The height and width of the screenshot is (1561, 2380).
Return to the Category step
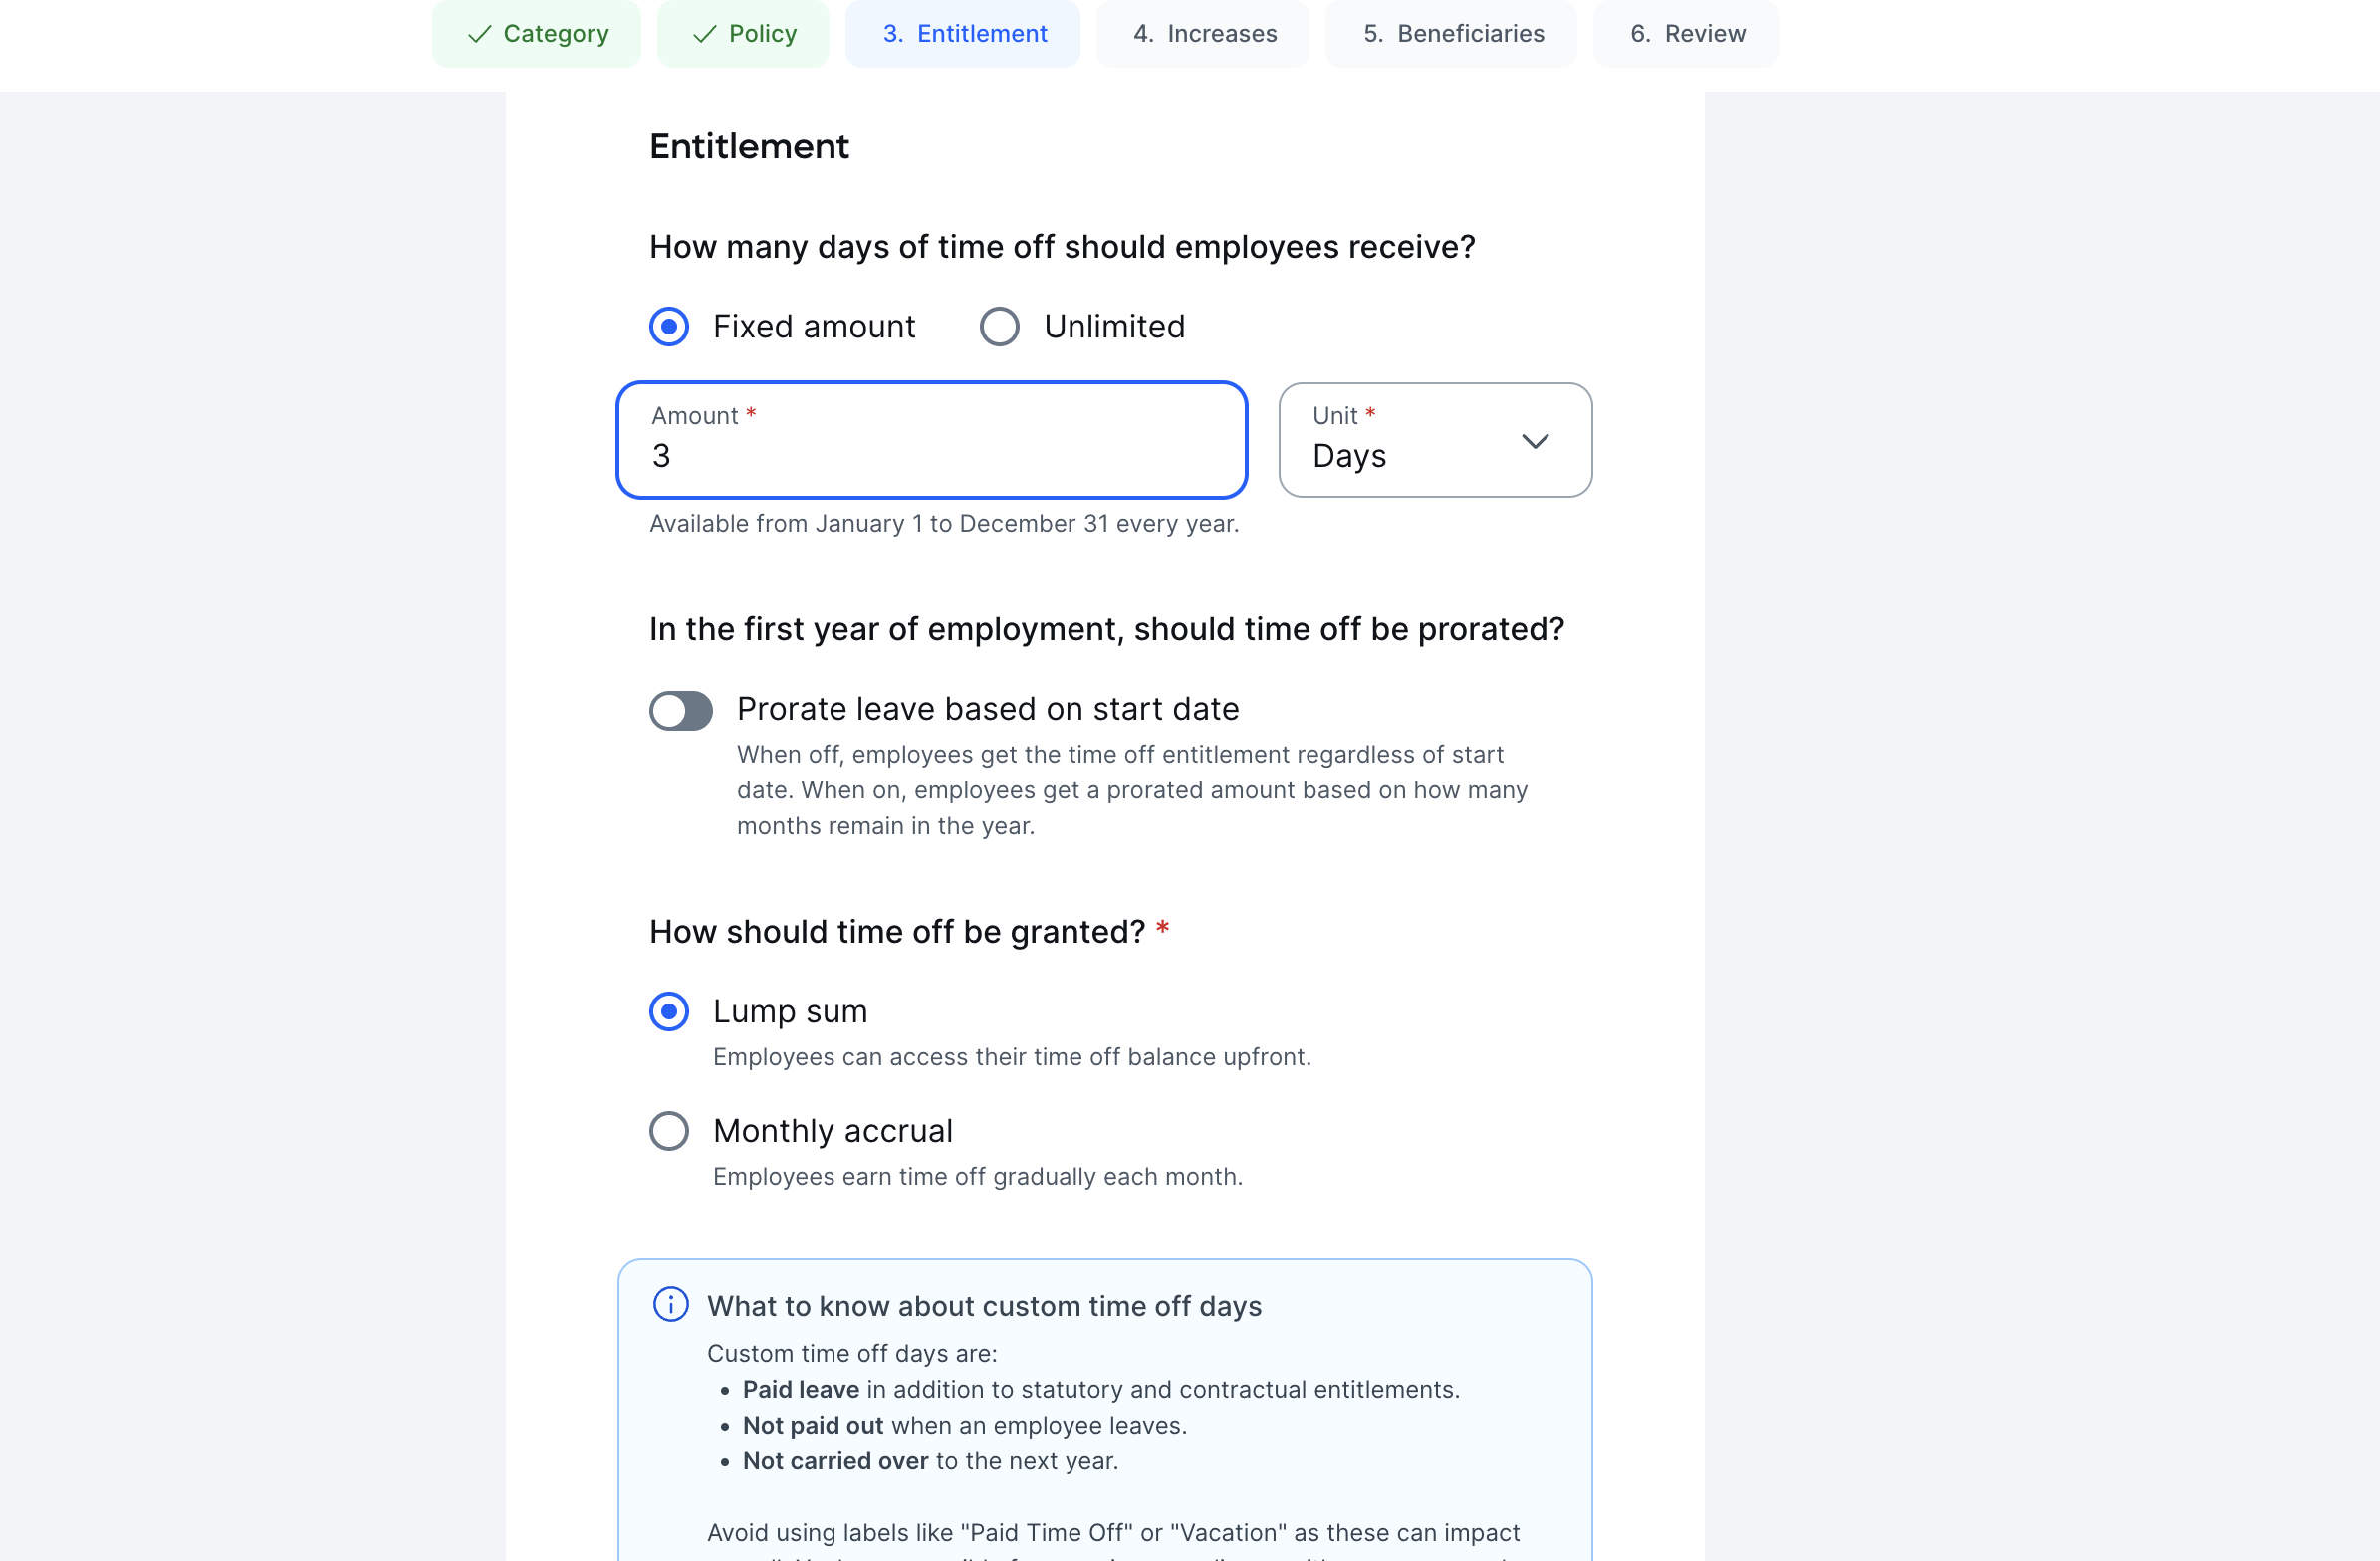point(536,34)
